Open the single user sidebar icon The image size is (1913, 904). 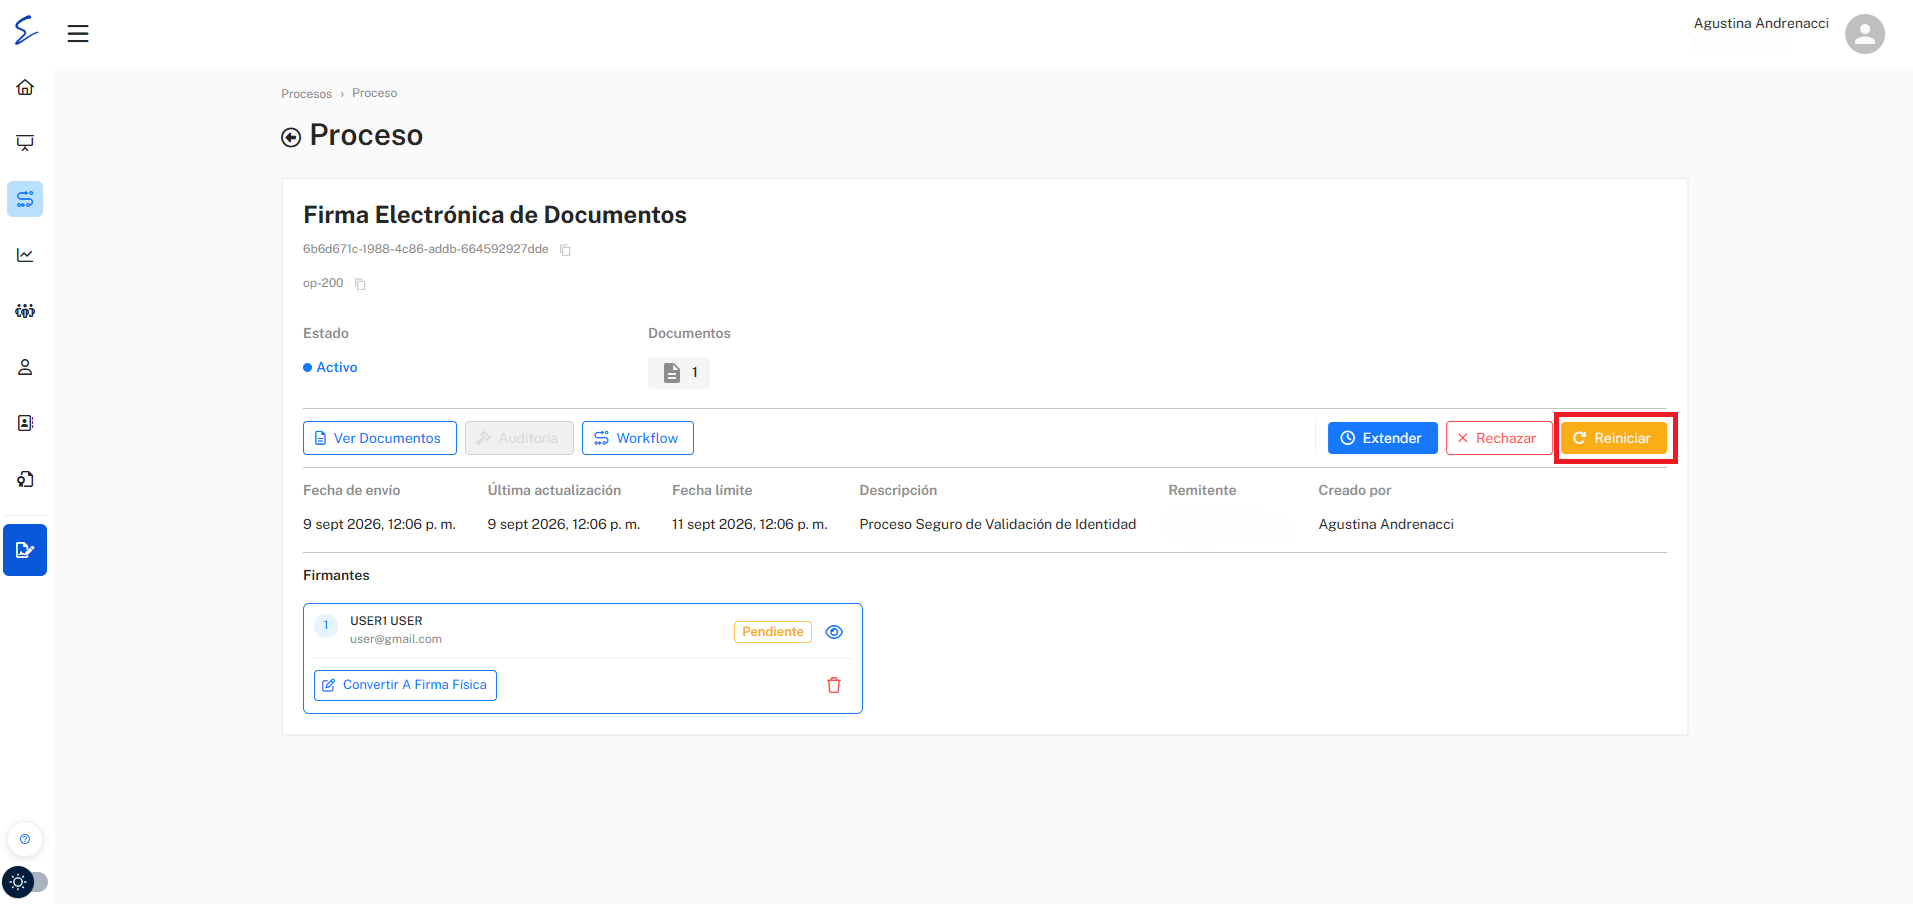25,367
